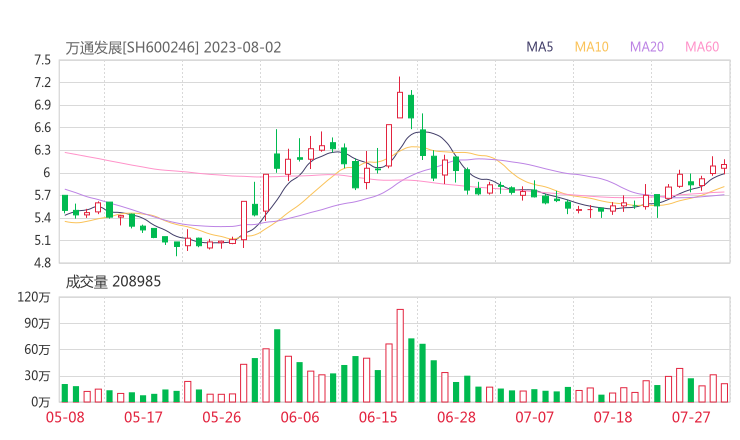Click the 07-27 date axis label
740x440 pixels.
[691, 417]
